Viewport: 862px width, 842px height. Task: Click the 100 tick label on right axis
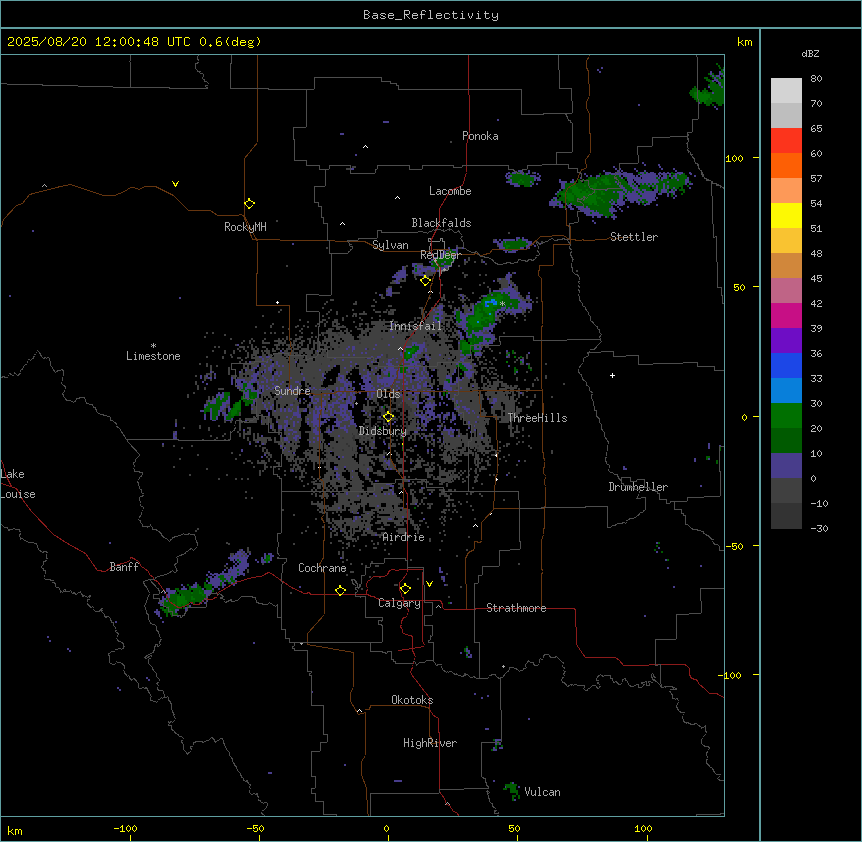tap(734, 158)
